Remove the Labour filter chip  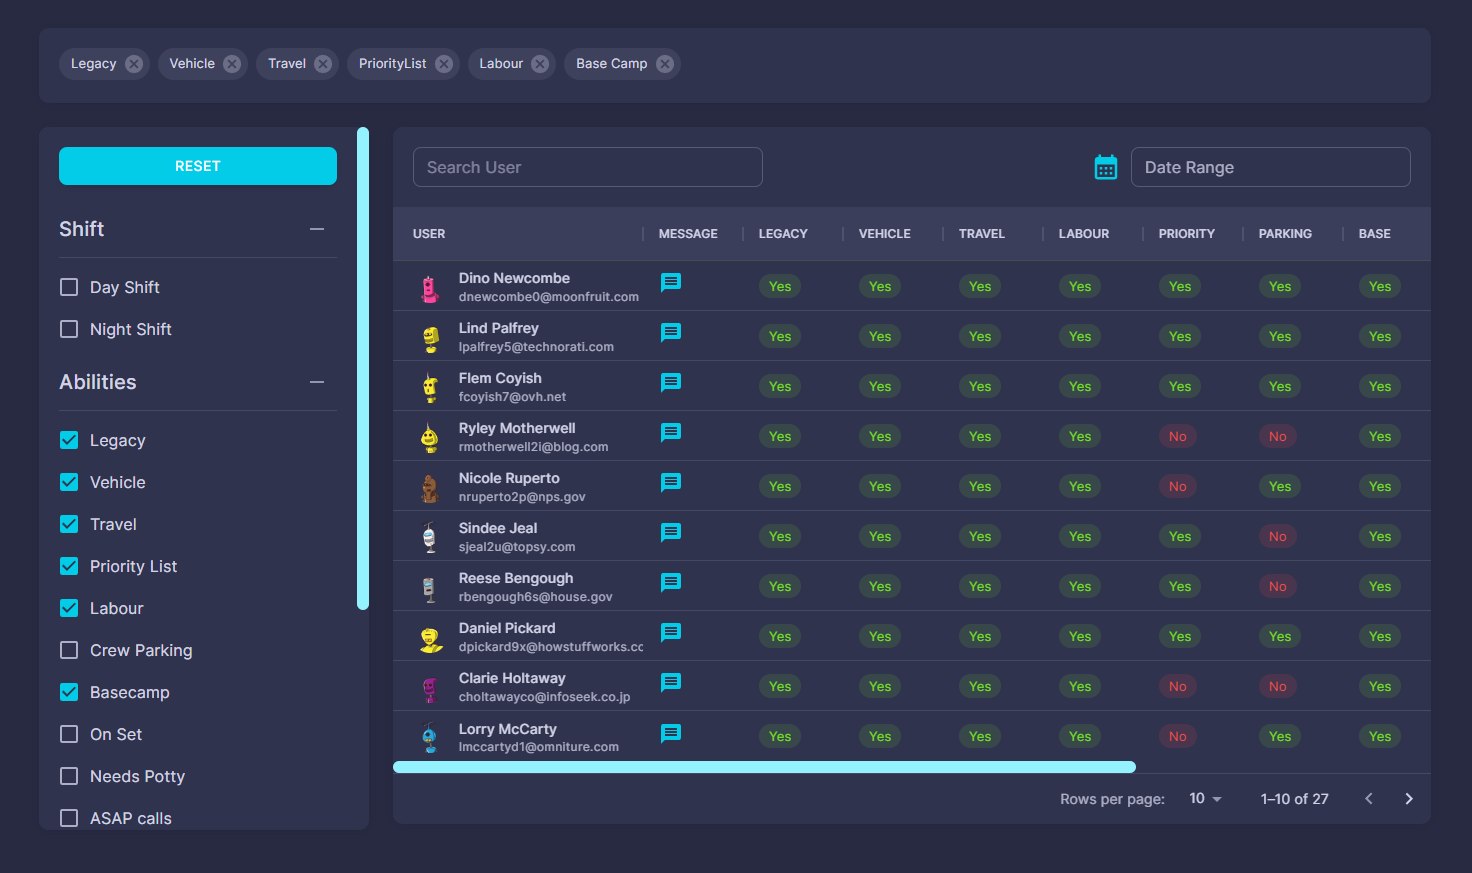coord(540,64)
